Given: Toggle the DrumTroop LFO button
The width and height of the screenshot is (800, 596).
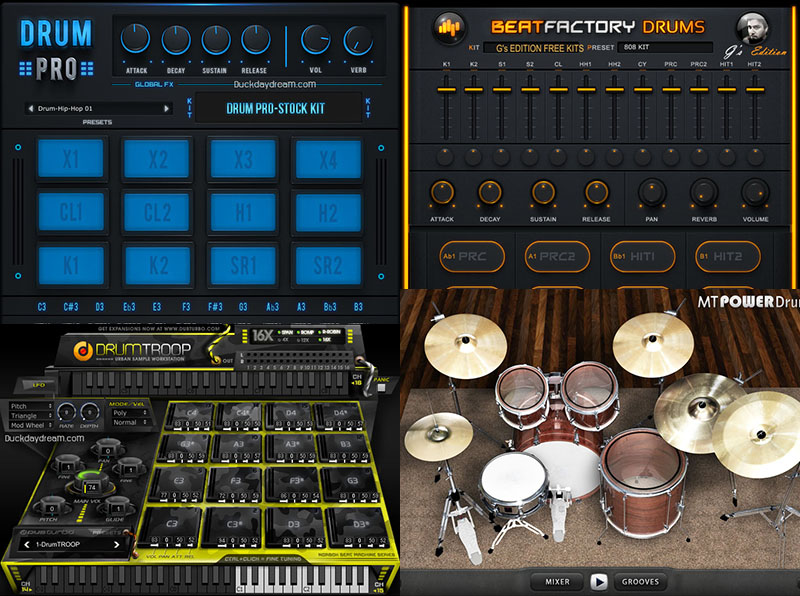Looking at the screenshot, I should [x=39, y=385].
